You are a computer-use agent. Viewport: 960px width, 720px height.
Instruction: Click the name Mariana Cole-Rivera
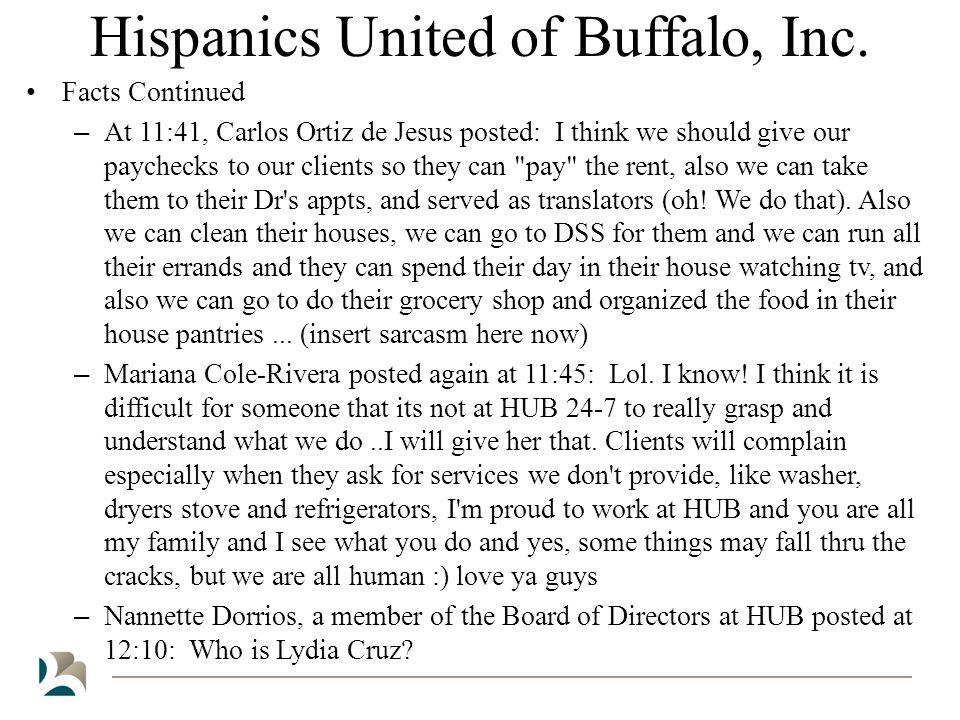coord(222,374)
